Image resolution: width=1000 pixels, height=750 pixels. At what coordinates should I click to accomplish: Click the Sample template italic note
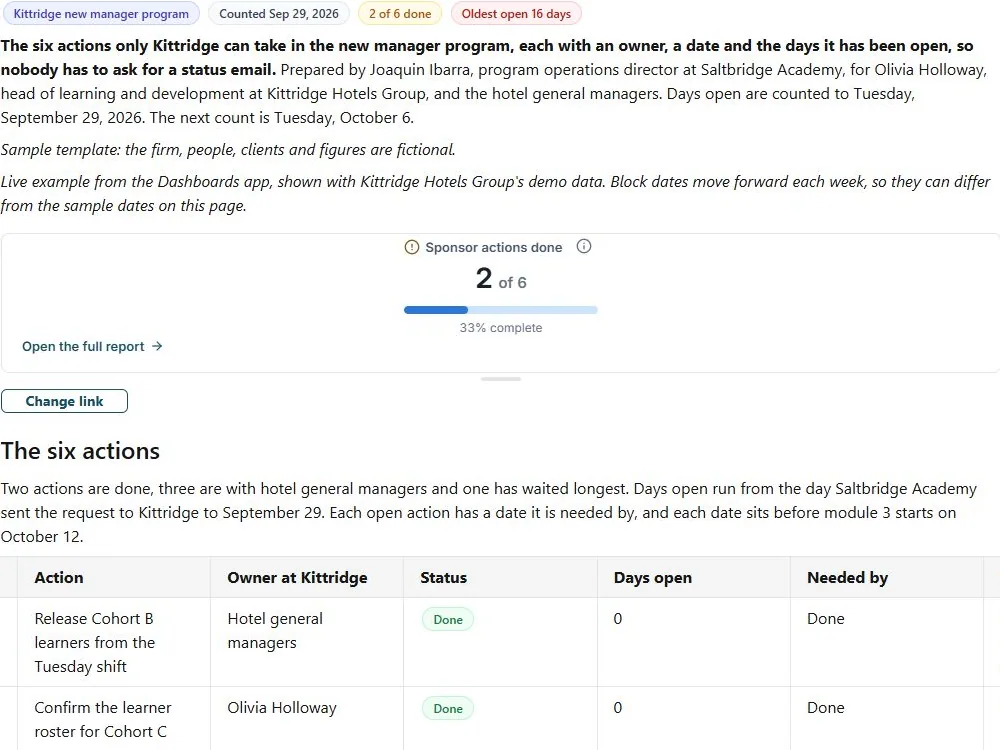click(x=228, y=150)
